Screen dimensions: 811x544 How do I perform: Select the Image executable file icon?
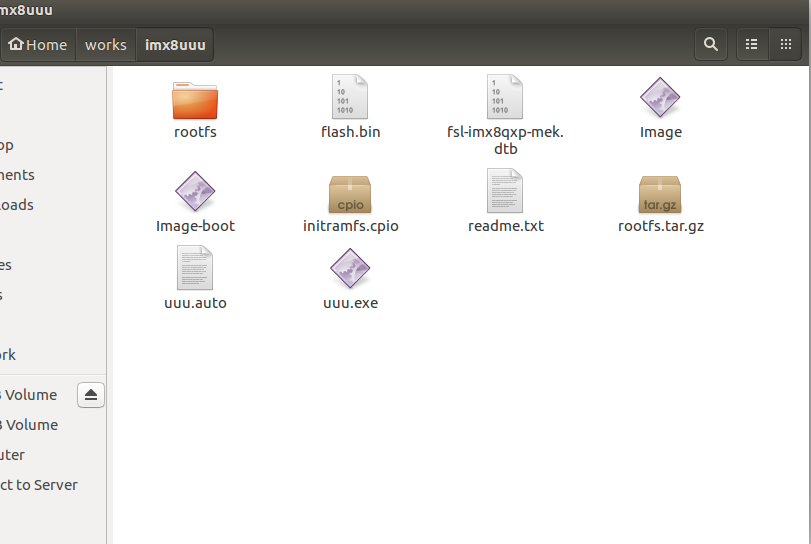(x=660, y=97)
